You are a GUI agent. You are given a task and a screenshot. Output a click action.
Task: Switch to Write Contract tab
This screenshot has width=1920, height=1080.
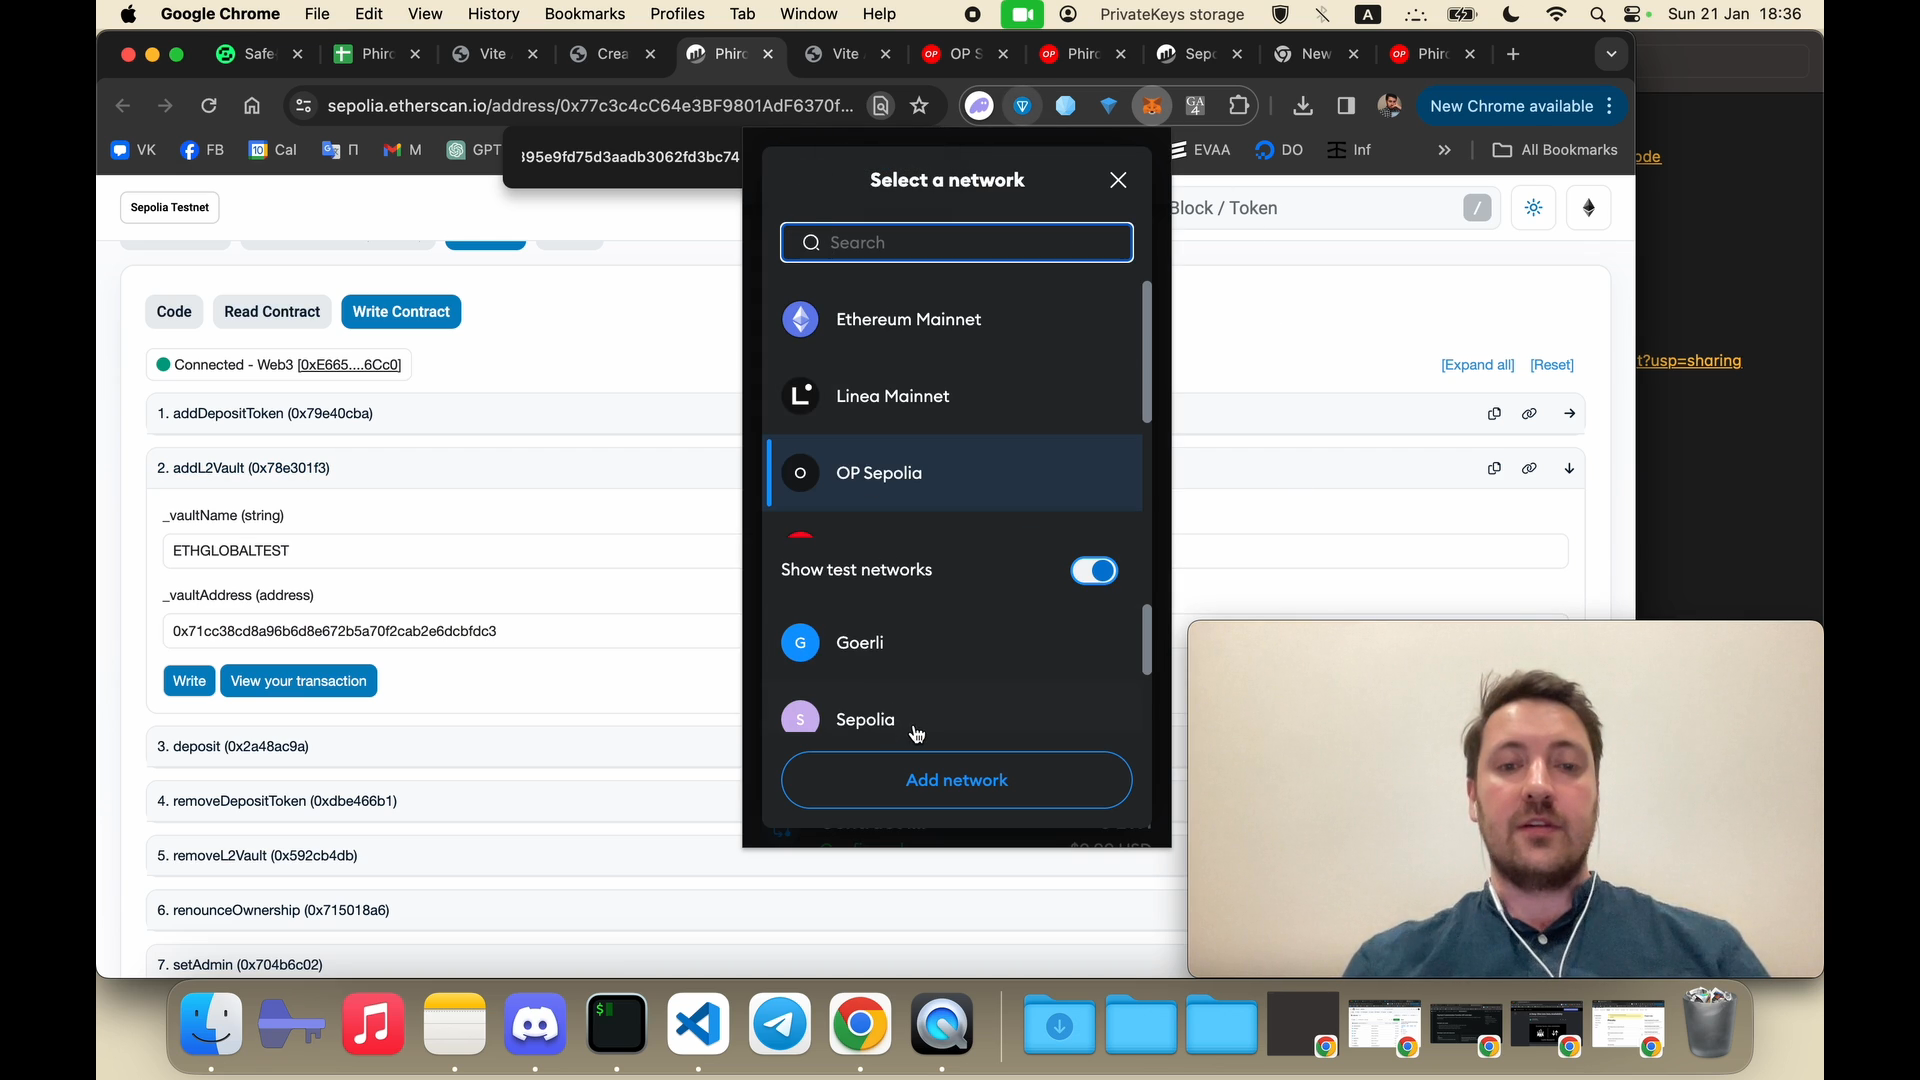point(401,312)
